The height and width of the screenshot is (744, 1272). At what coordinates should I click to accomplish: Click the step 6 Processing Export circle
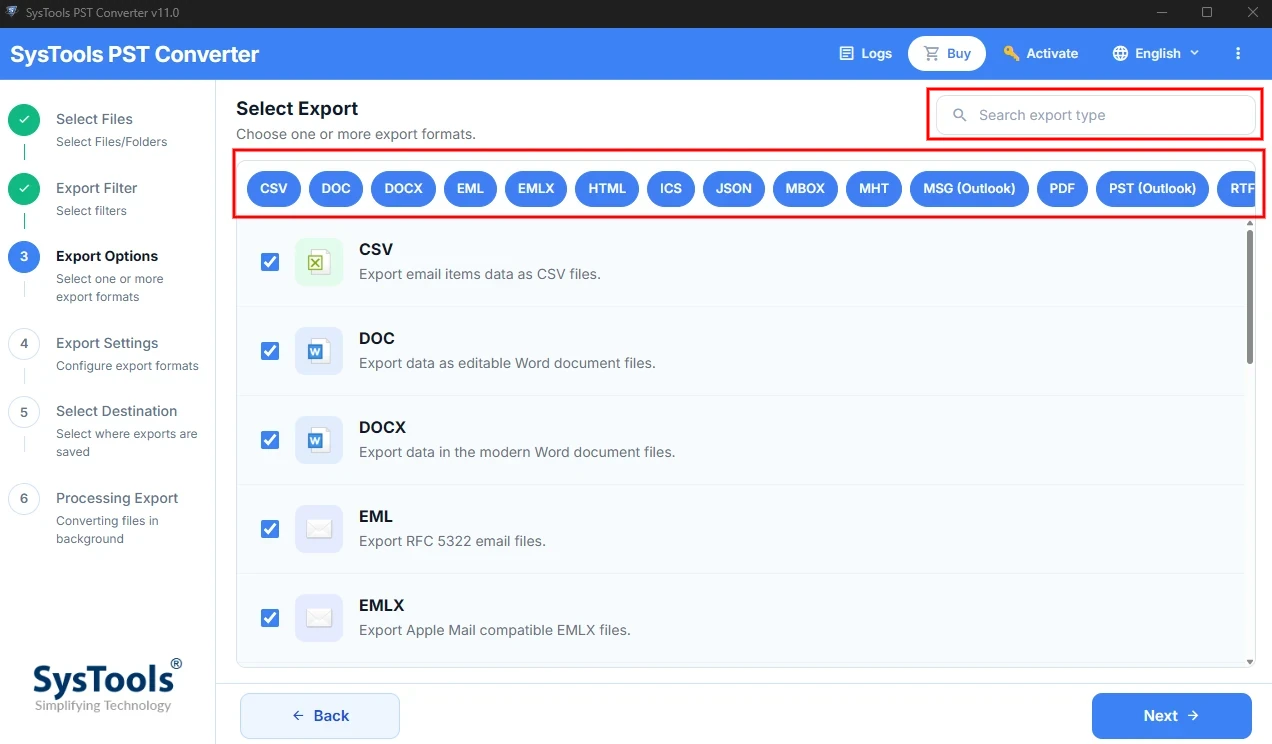(x=24, y=499)
